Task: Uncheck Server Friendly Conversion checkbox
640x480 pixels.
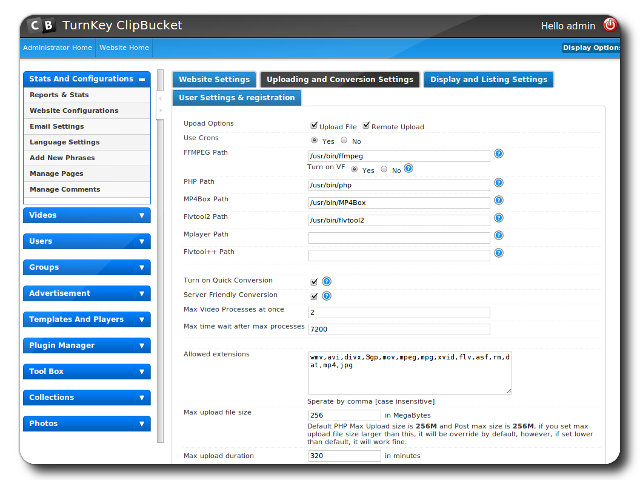Action: (315, 296)
